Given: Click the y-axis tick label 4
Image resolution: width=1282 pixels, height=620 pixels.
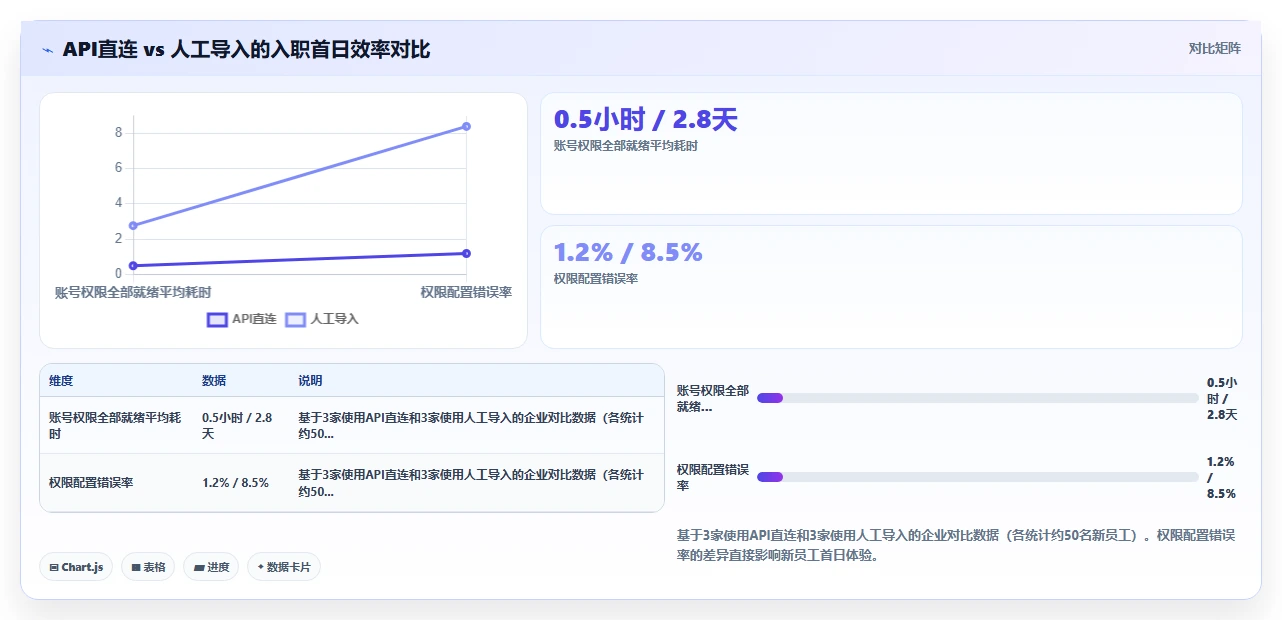Looking at the screenshot, I should (118, 203).
